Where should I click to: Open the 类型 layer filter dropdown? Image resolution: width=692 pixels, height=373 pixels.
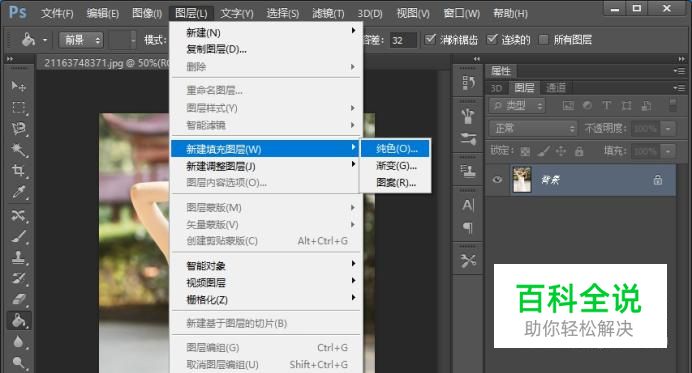(x=517, y=105)
